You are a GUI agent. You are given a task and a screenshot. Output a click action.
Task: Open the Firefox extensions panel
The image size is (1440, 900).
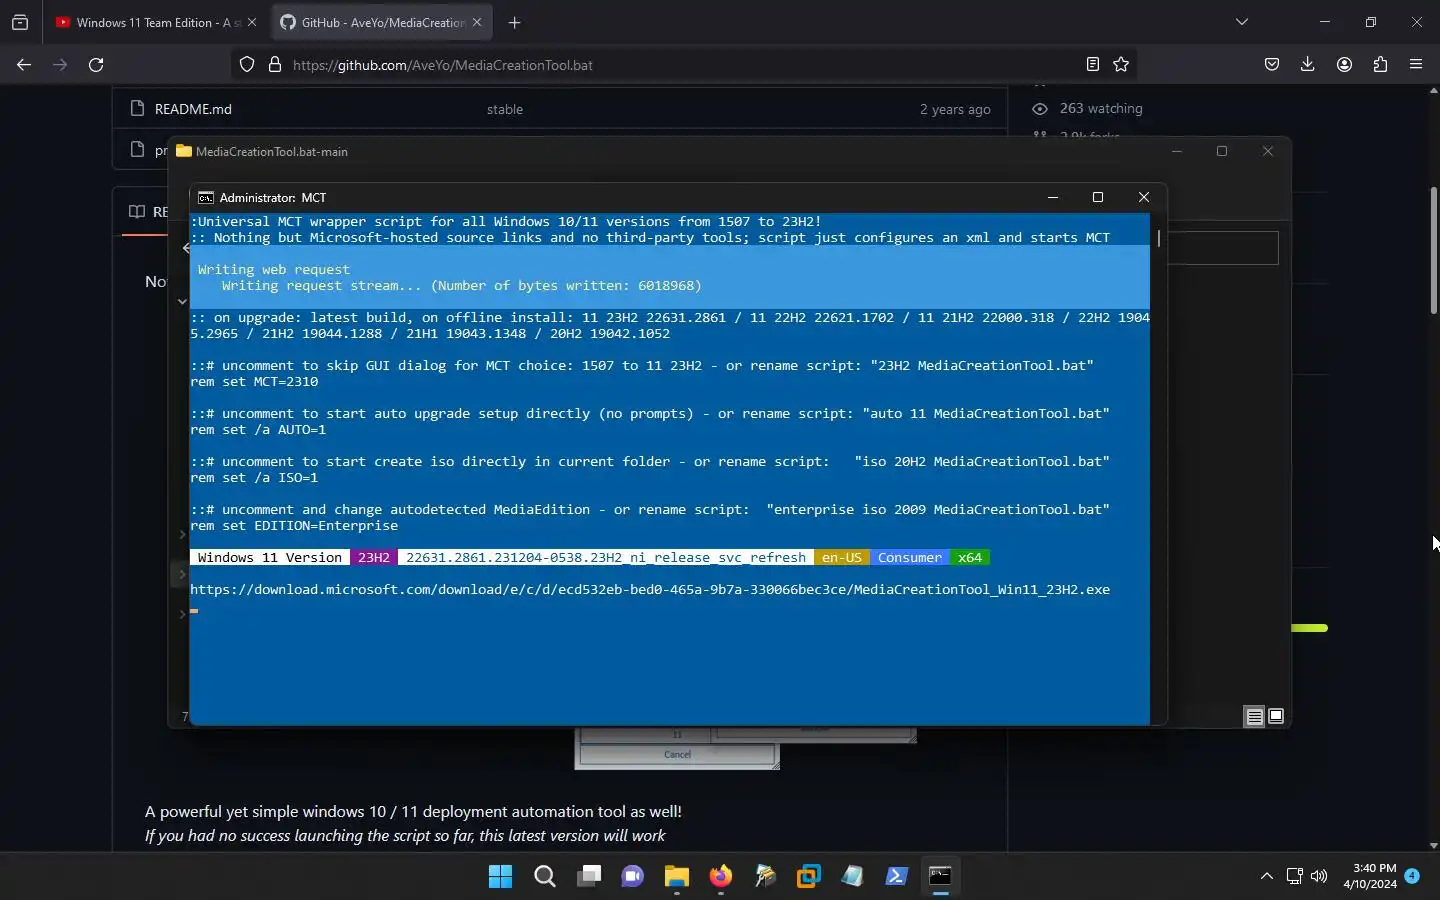tap(1380, 65)
